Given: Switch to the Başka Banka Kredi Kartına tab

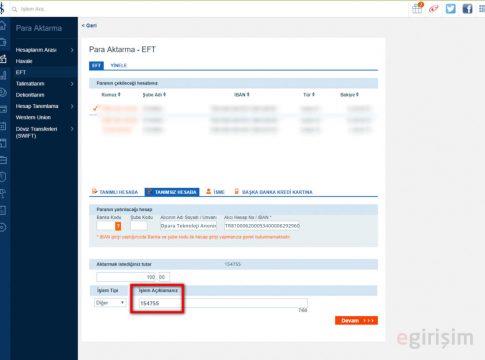Looking at the screenshot, I should click(273, 192).
